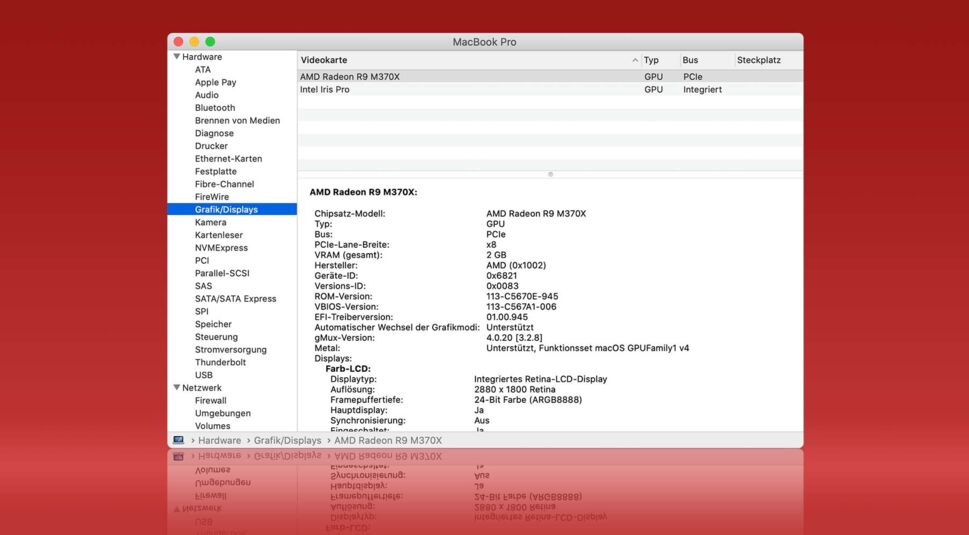Click the yellow minimize window button
This screenshot has width=969, height=535.
(x=194, y=41)
